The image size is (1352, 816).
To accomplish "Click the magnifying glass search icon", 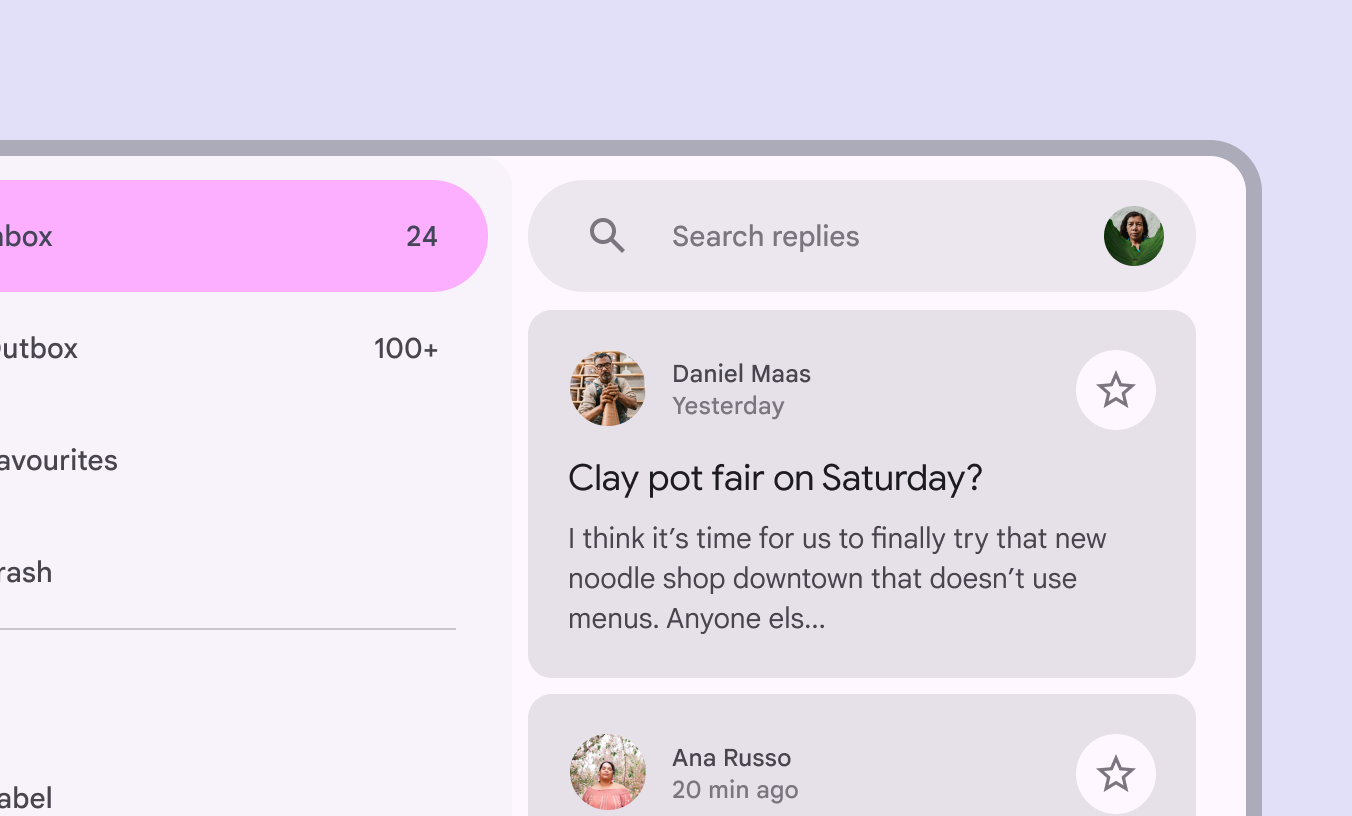I will pyautogui.click(x=607, y=236).
